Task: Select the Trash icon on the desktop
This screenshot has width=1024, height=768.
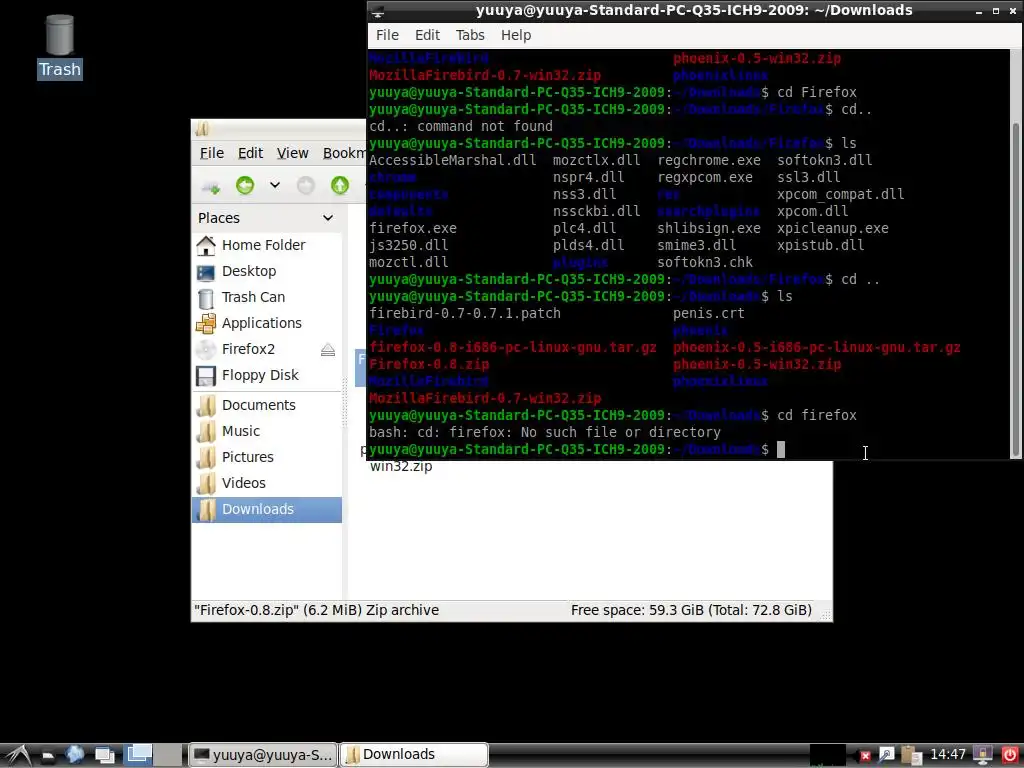Action: click(x=59, y=47)
